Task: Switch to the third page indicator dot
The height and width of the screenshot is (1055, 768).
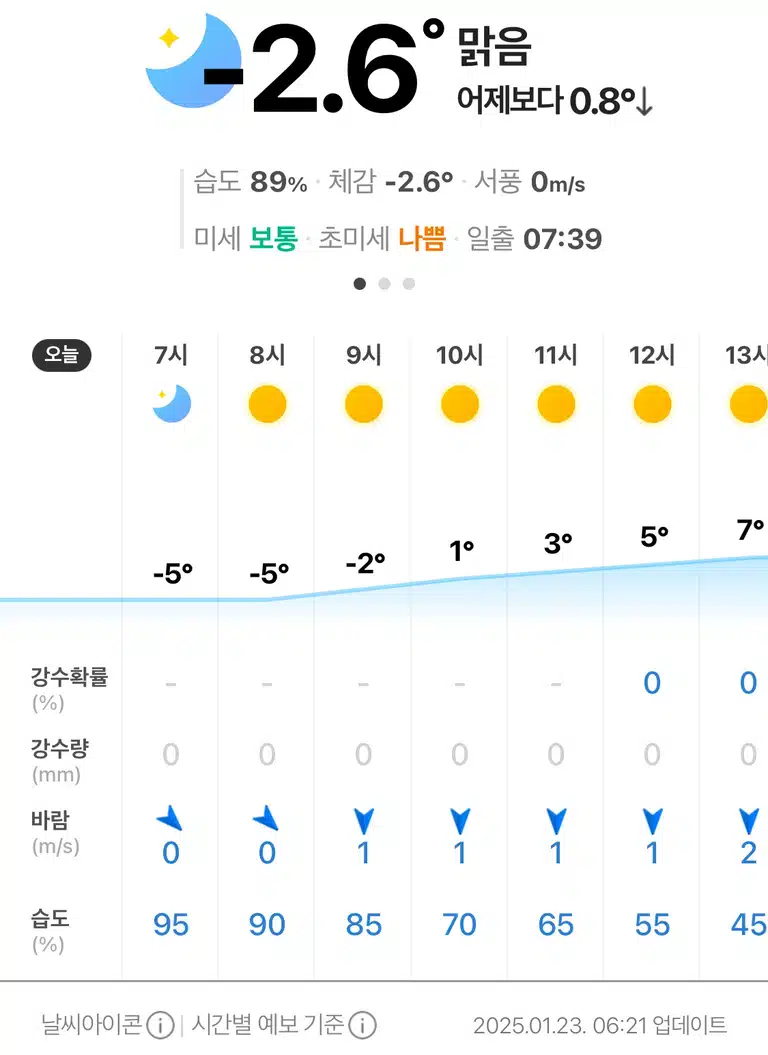Action: pyautogui.click(x=409, y=284)
